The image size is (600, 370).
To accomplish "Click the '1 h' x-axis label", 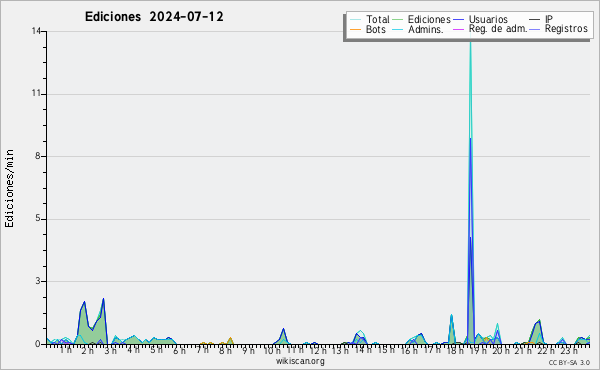I will pyautogui.click(x=65, y=350).
